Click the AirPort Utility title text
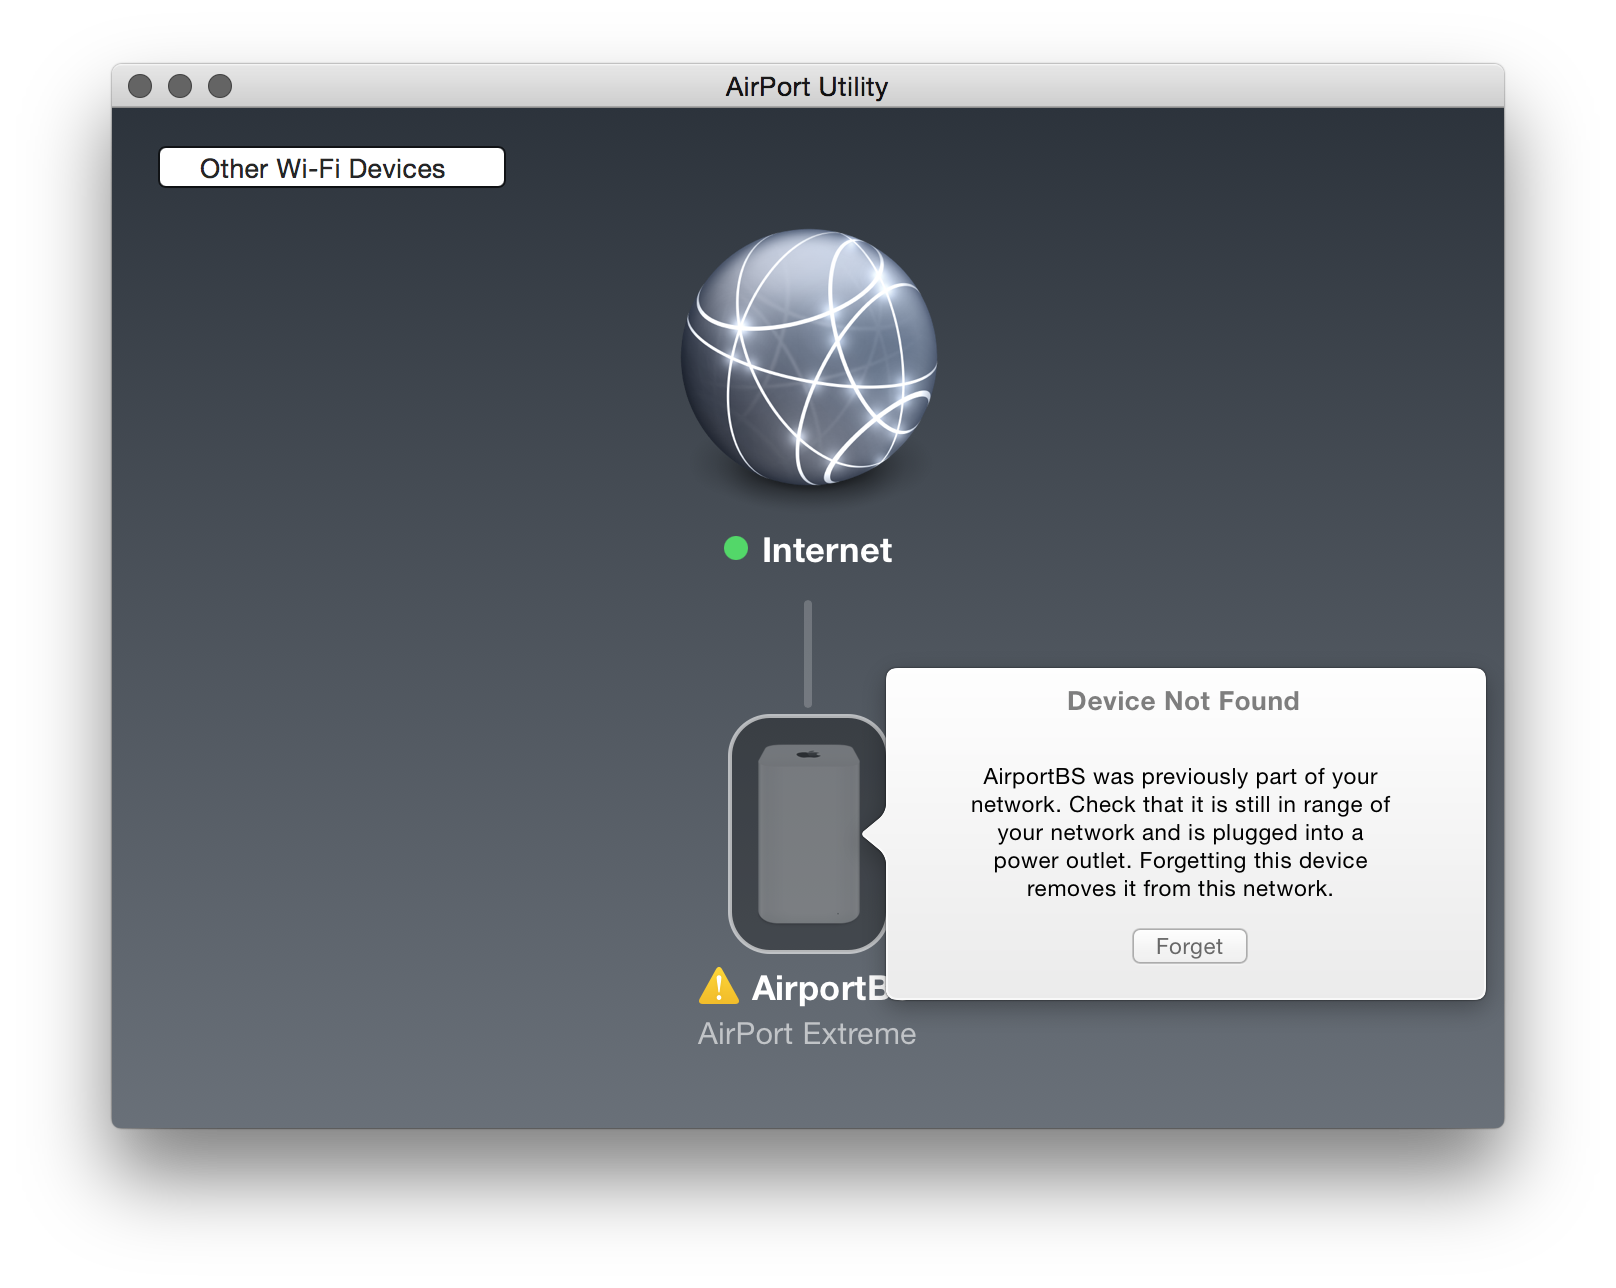Screen dimensions: 1616x1288 [x=807, y=87]
